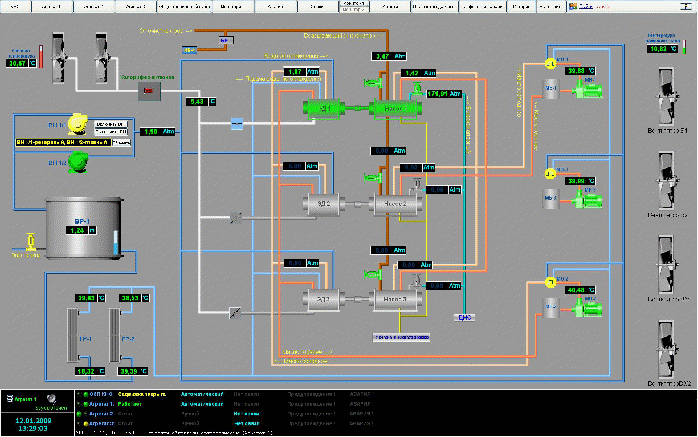Click the 39,83 °C reading above ТР-1
The width and height of the screenshot is (698, 437).
point(90,298)
